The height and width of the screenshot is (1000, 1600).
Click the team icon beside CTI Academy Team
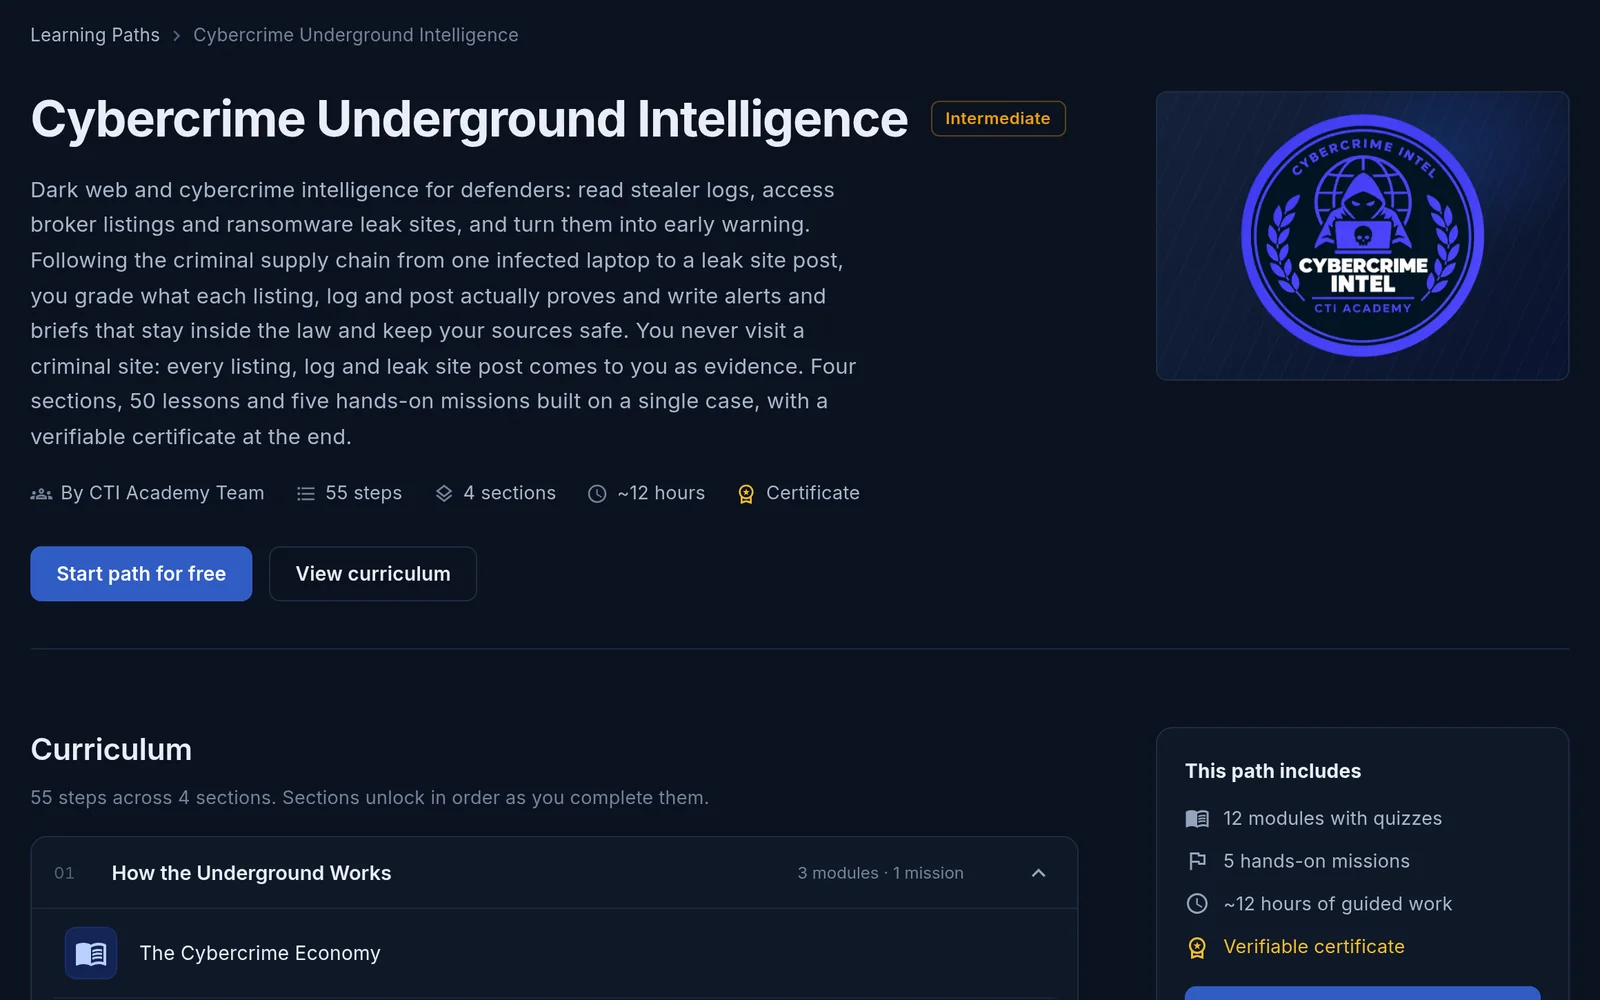tap(41, 494)
